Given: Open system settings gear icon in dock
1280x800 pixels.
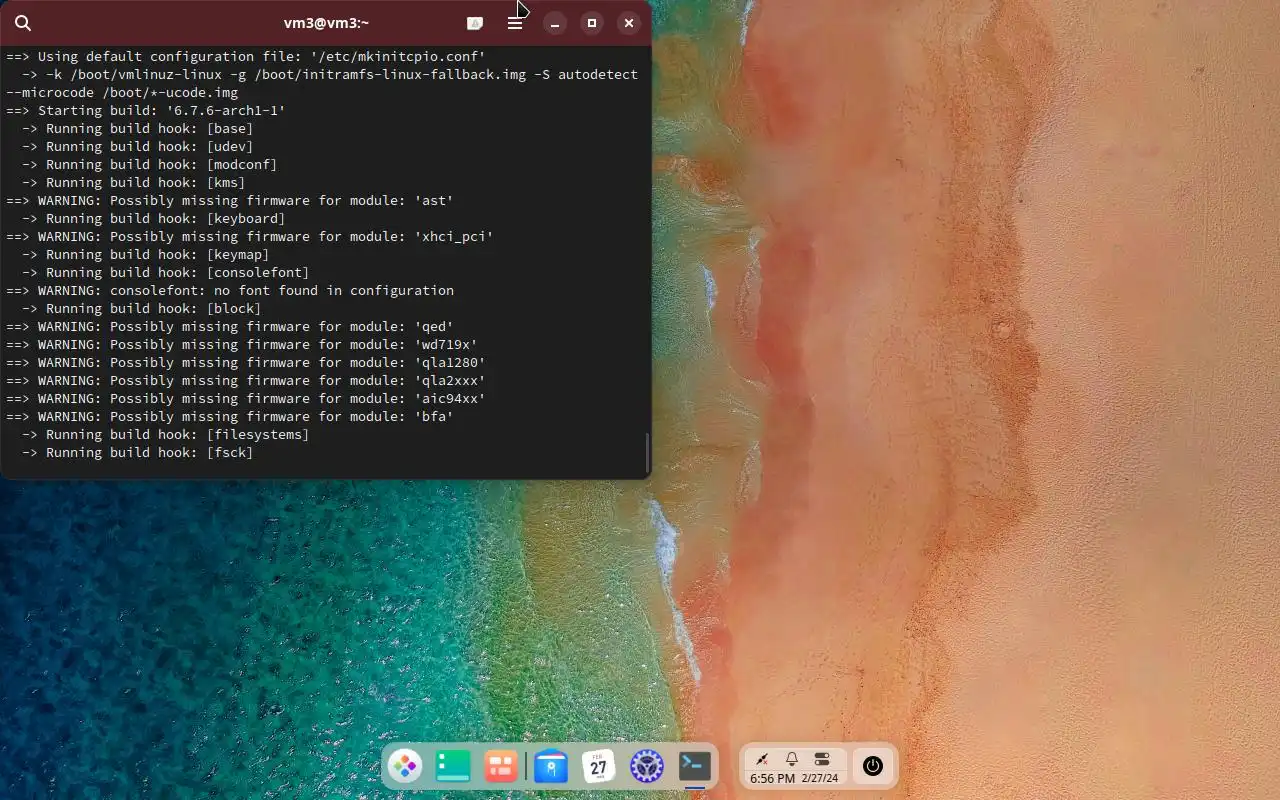Looking at the screenshot, I should point(647,767).
